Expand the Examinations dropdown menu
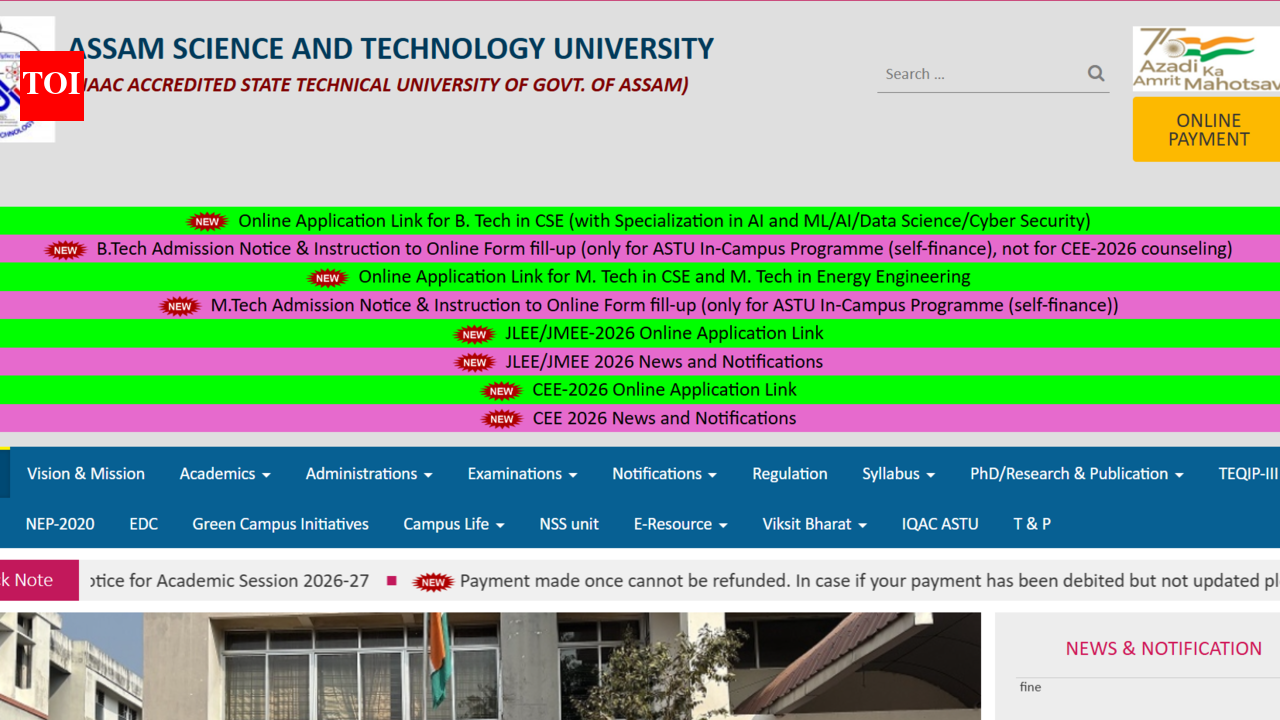 (522, 473)
